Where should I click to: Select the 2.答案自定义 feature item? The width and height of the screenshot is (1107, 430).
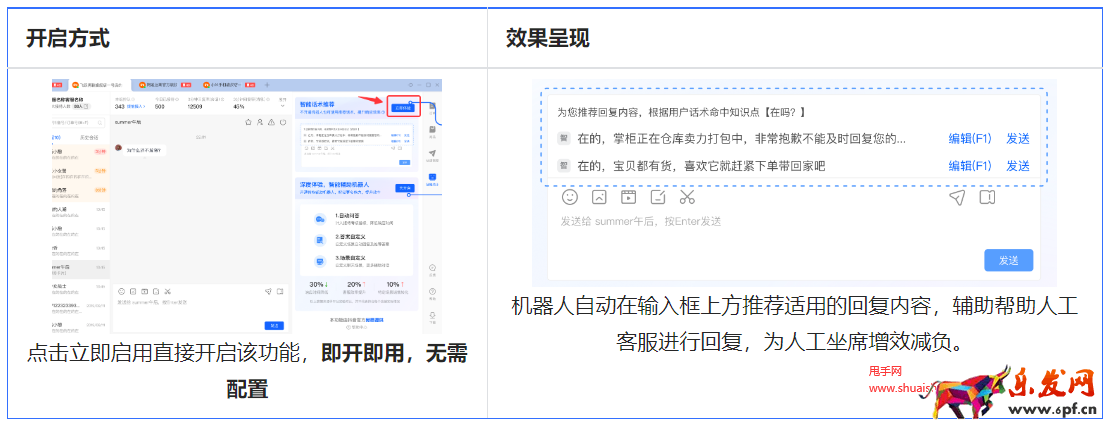[353, 240]
